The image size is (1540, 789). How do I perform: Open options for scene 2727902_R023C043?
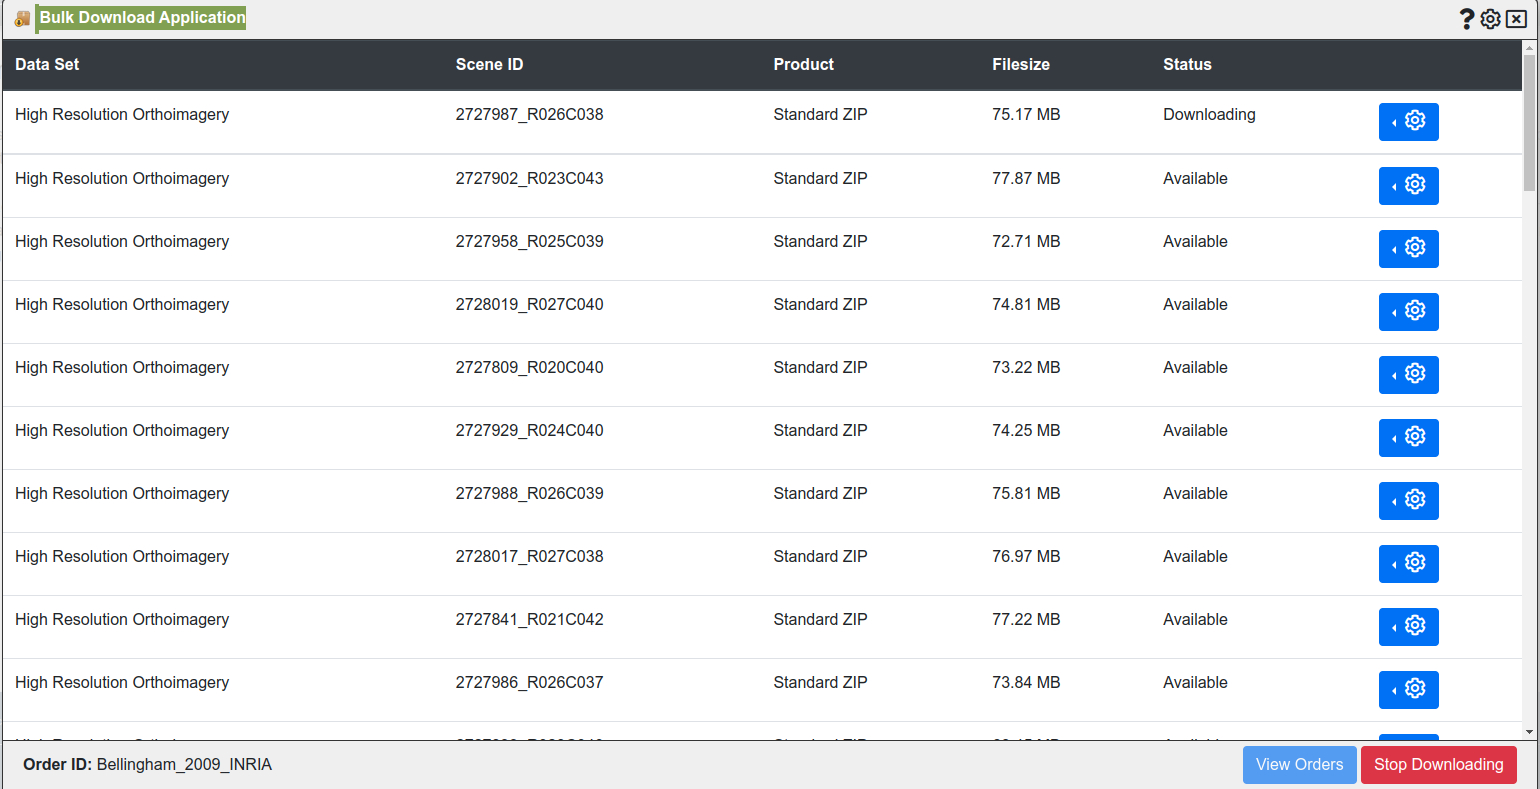pos(1408,186)
